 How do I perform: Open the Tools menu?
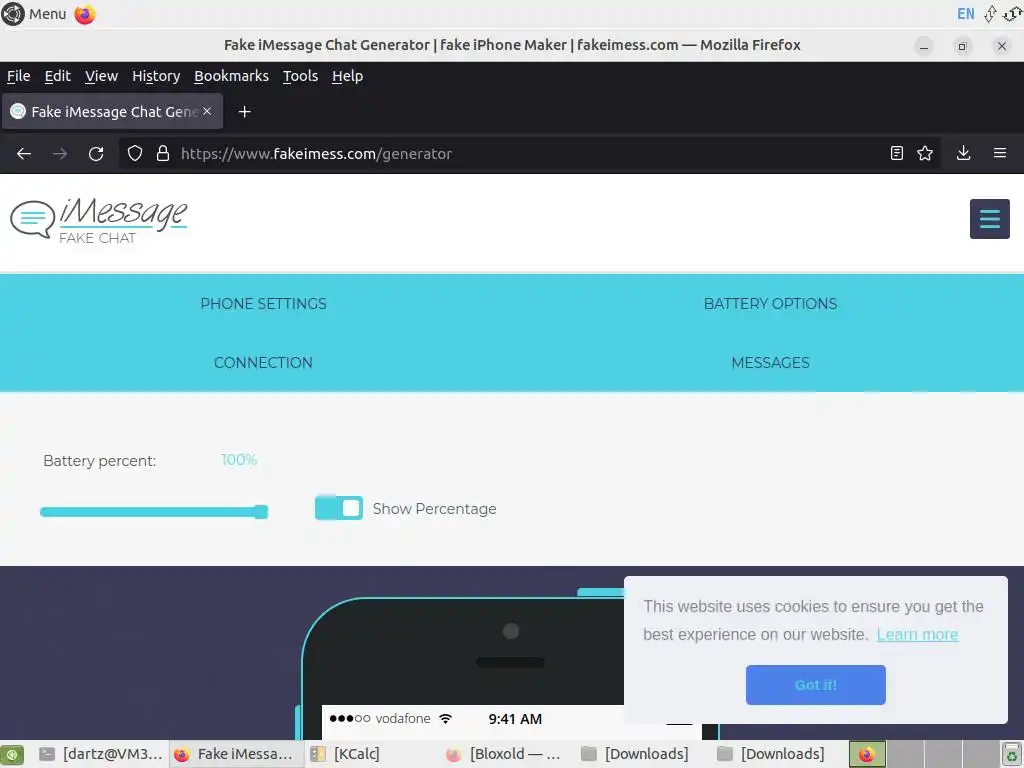click(300, 76)
